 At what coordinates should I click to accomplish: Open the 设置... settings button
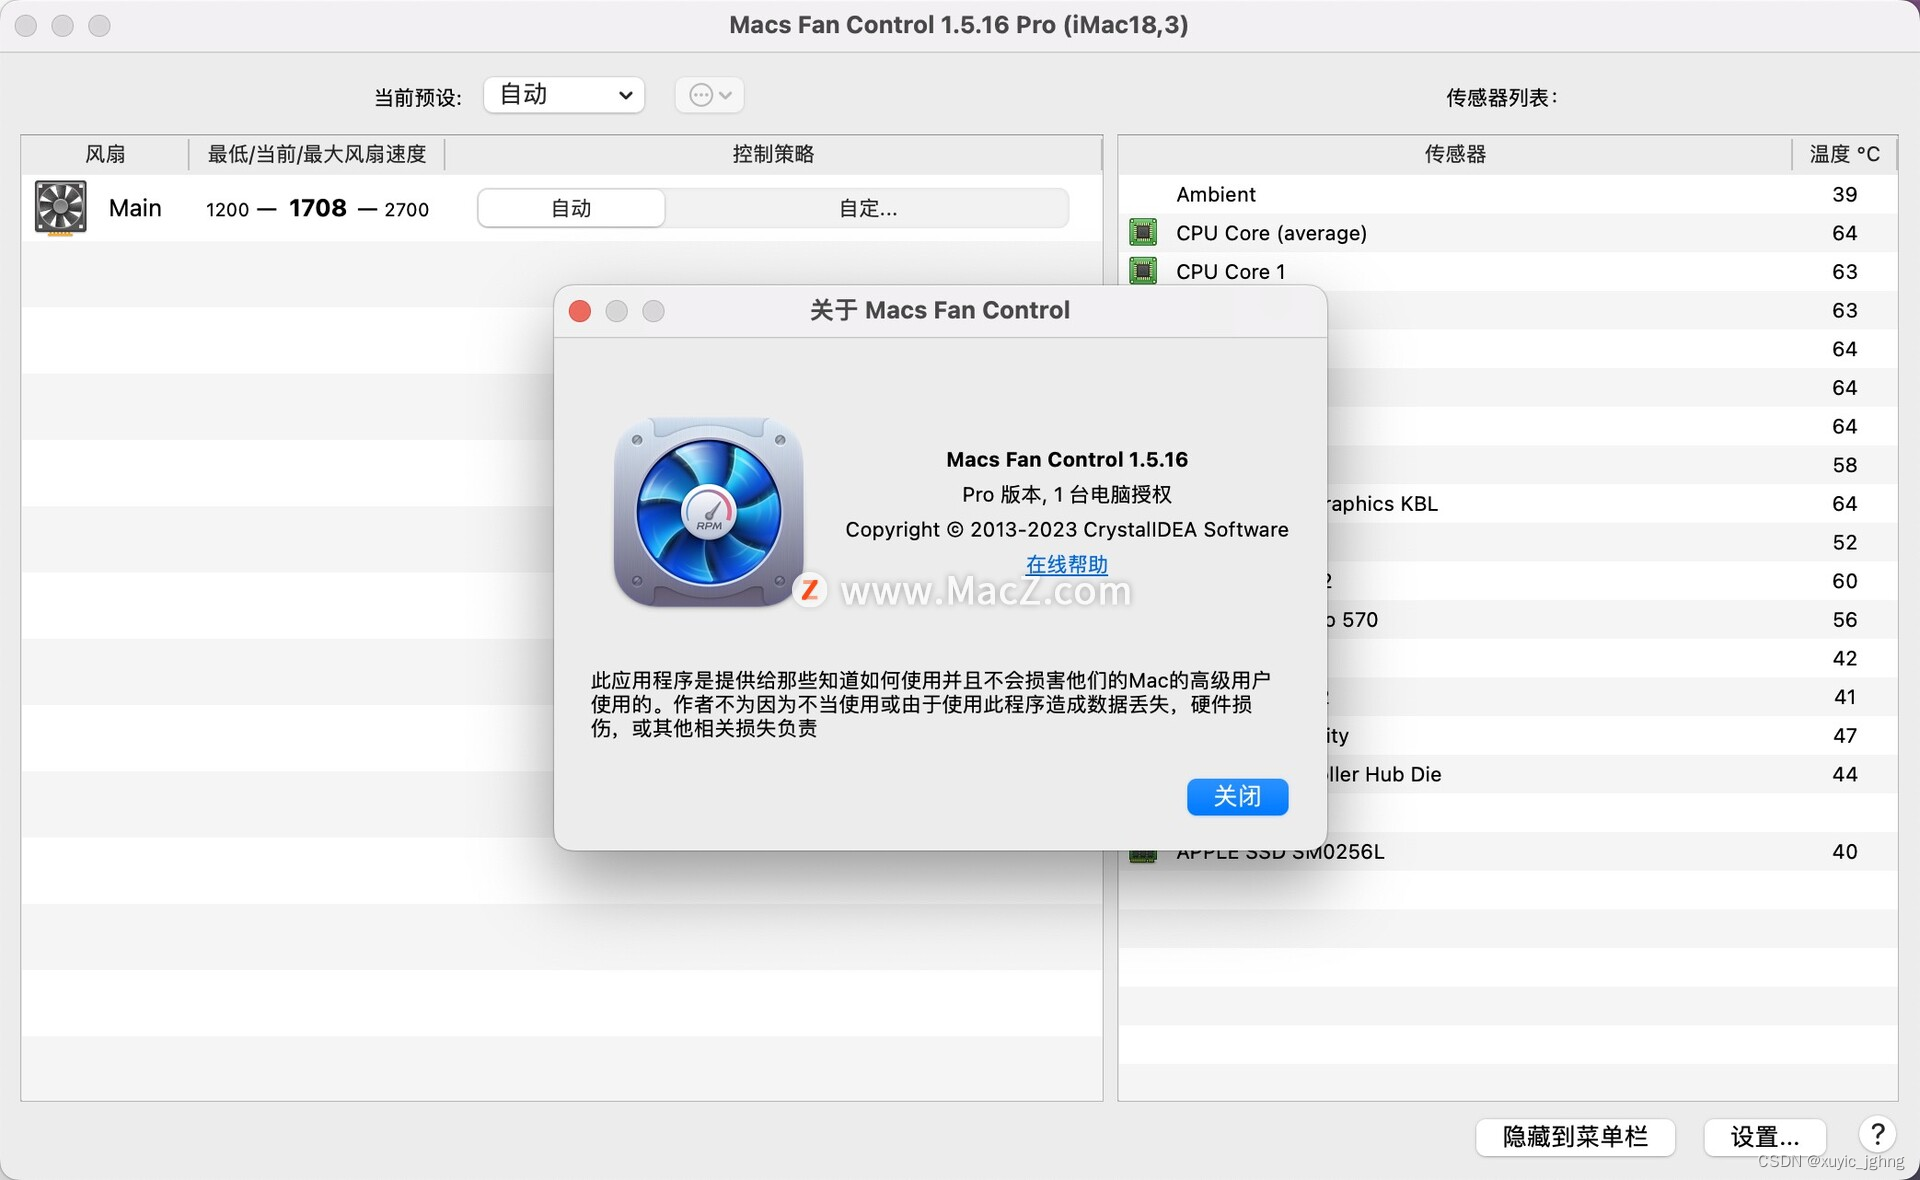[x=1764, y=1137]
